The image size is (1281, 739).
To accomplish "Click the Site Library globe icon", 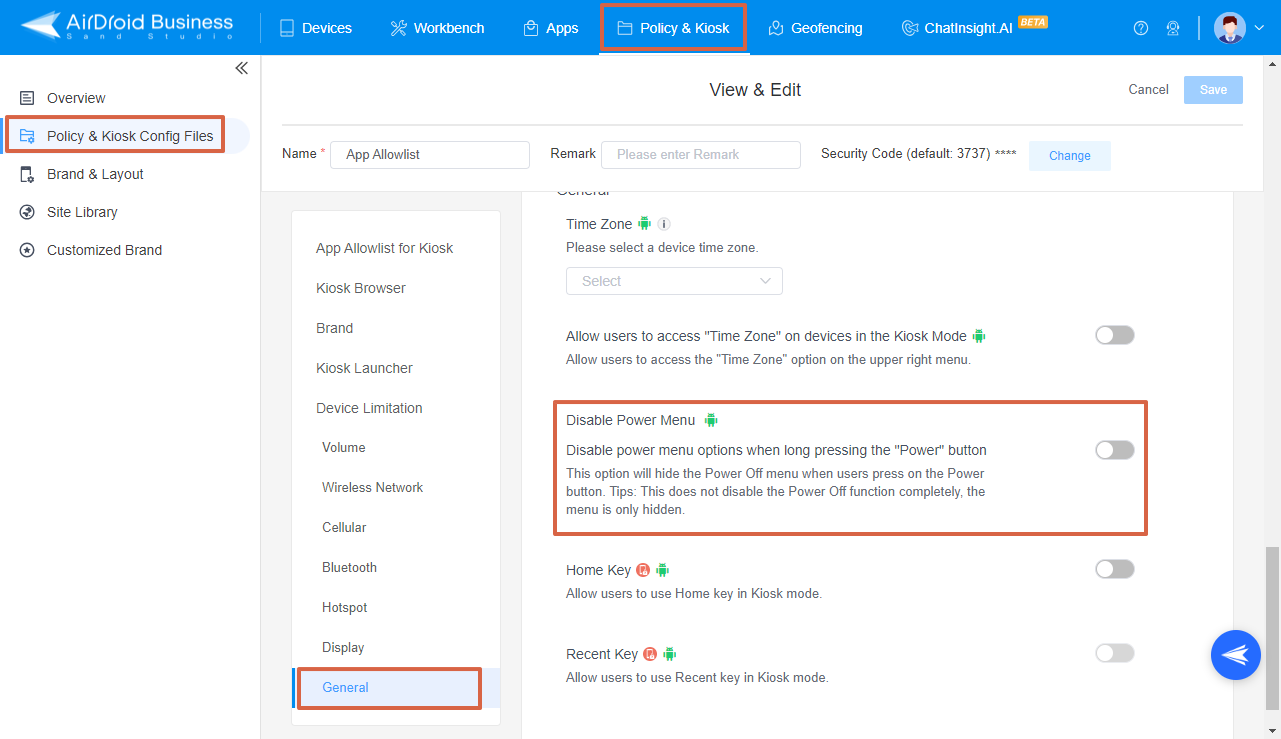I will (x=27, y=212).
